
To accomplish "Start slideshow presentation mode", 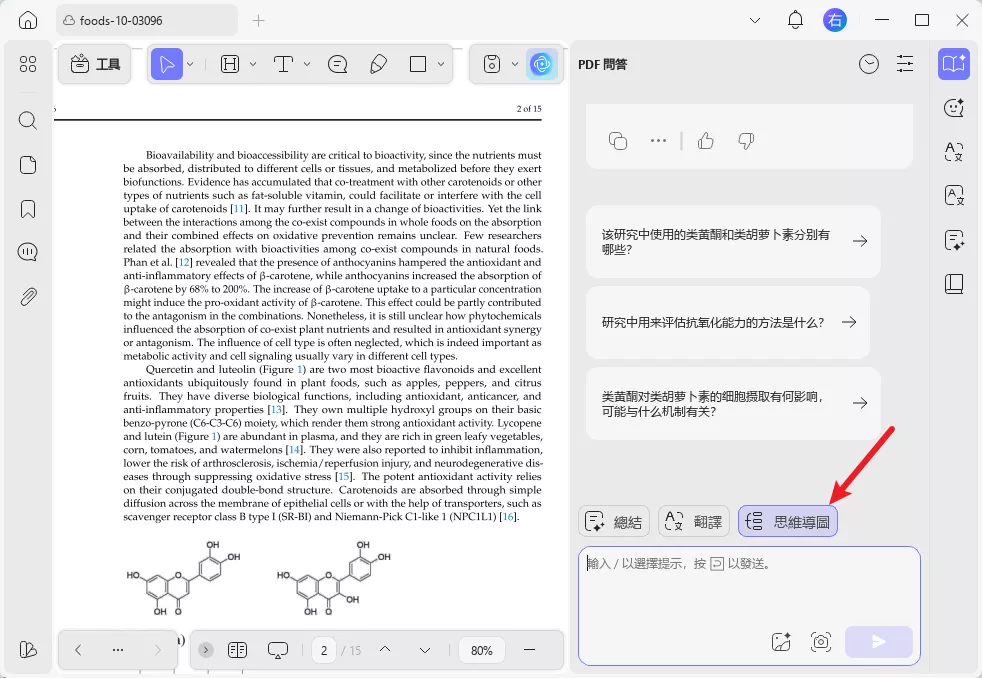I will pos(277,650).
